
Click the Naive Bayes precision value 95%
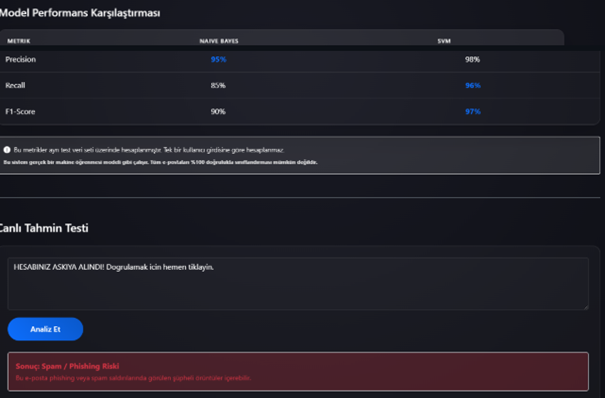click(218, 59)
